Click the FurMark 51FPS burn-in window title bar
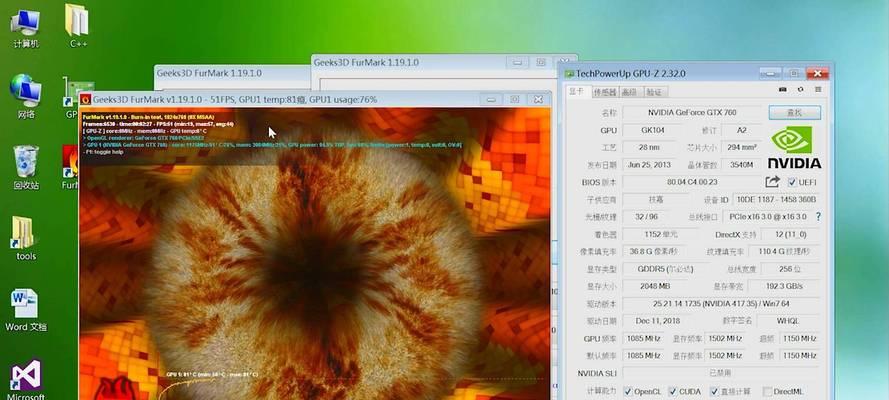 pos(315,99)
